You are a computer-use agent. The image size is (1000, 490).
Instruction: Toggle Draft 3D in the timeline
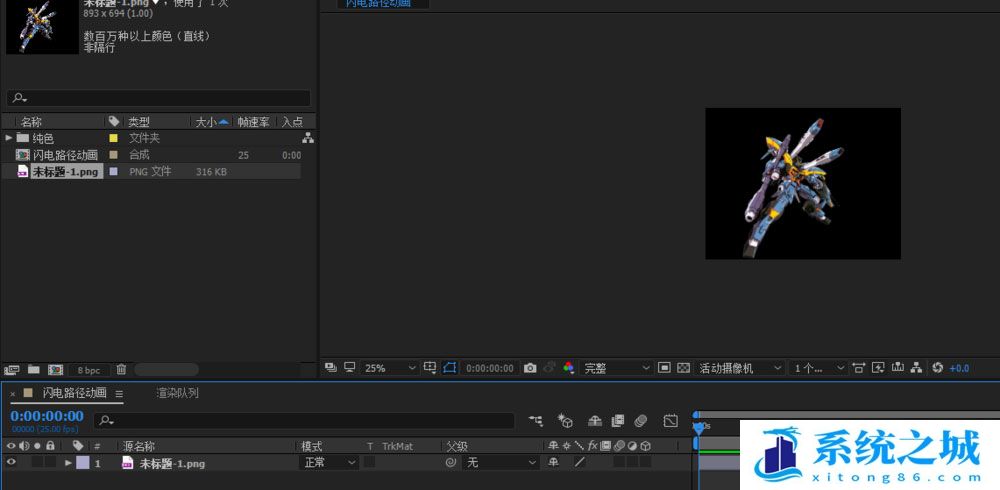(565, 420)
